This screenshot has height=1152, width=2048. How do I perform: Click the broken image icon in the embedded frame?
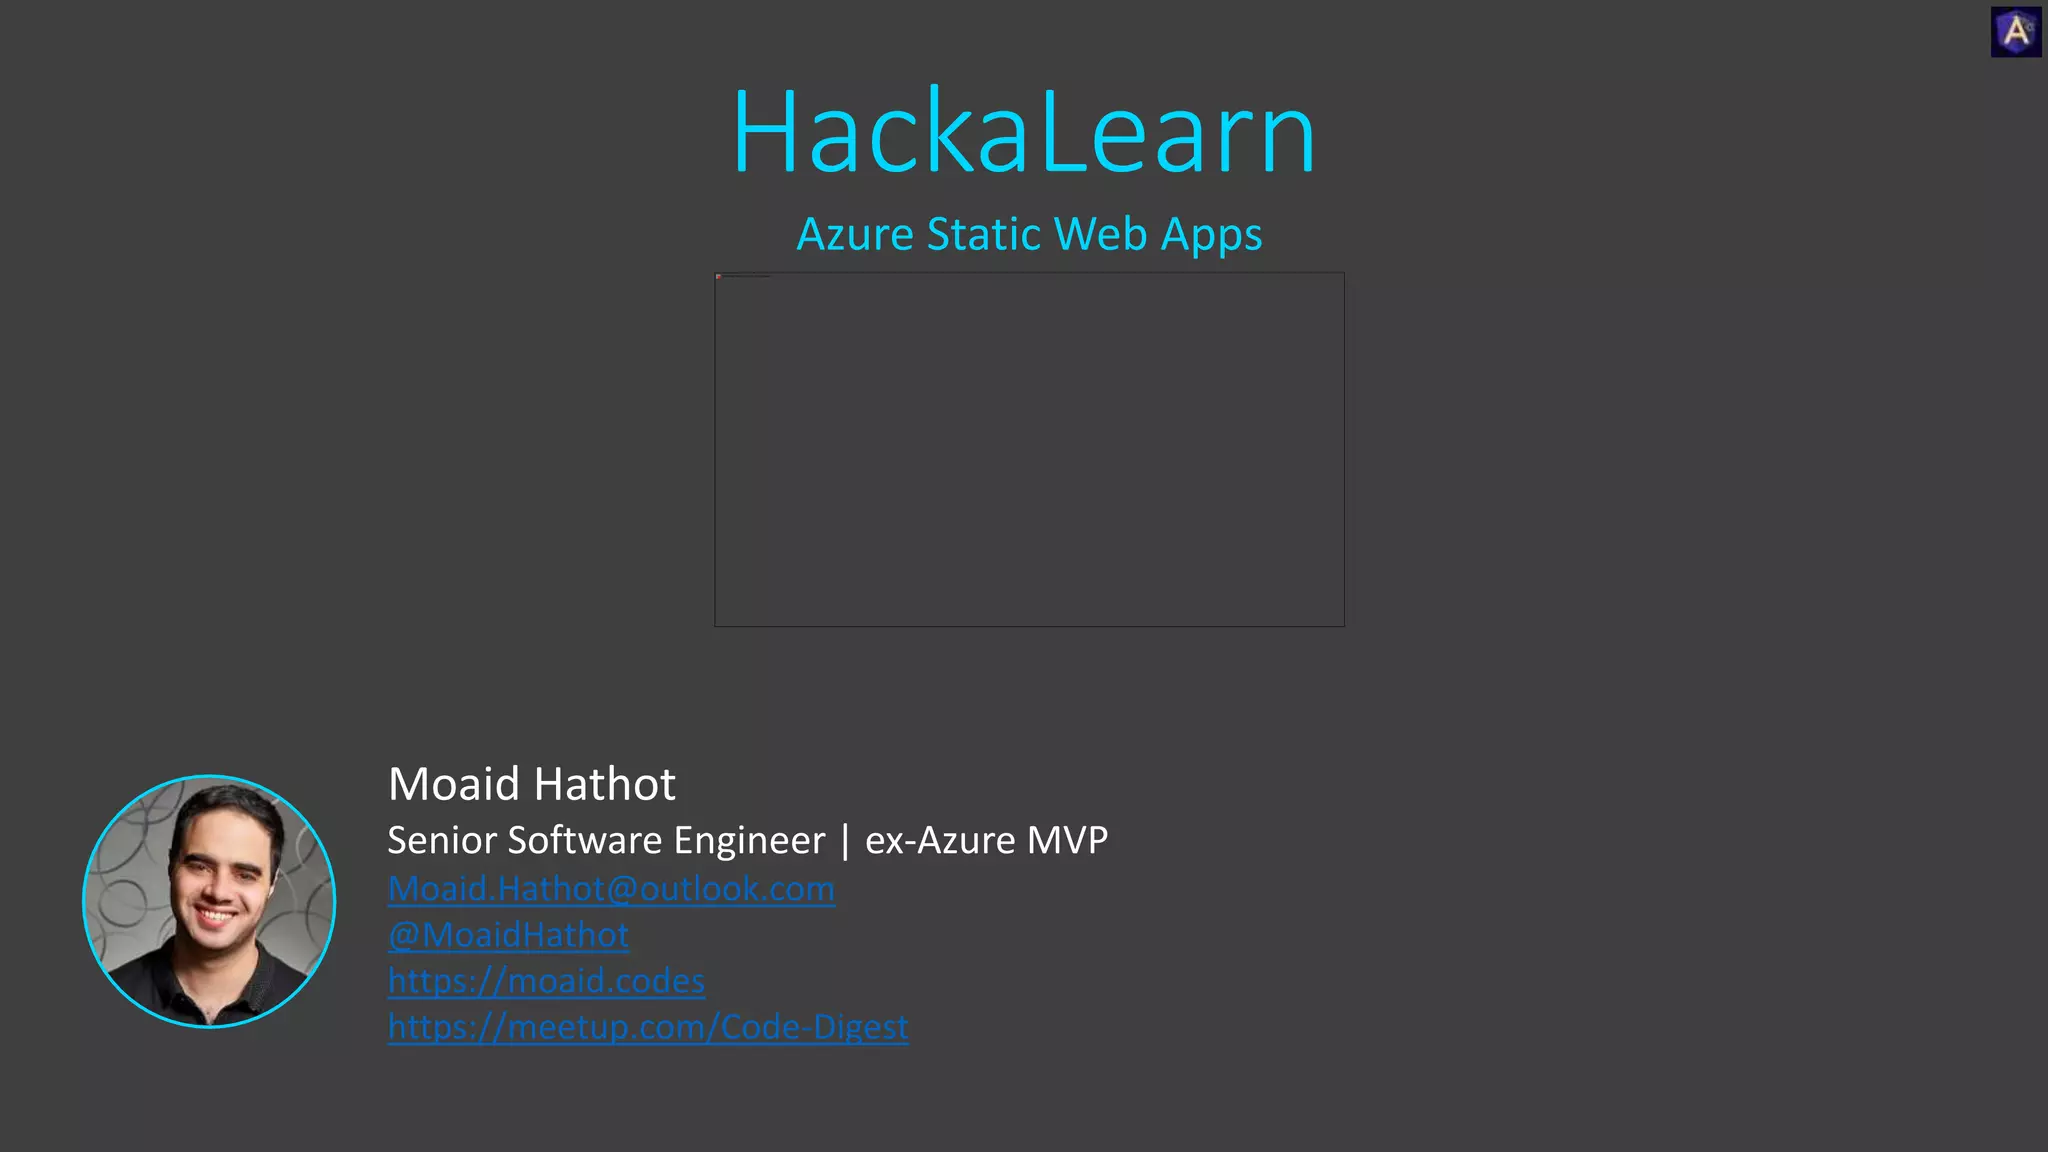pyautogui.click(x=719, y=276)
